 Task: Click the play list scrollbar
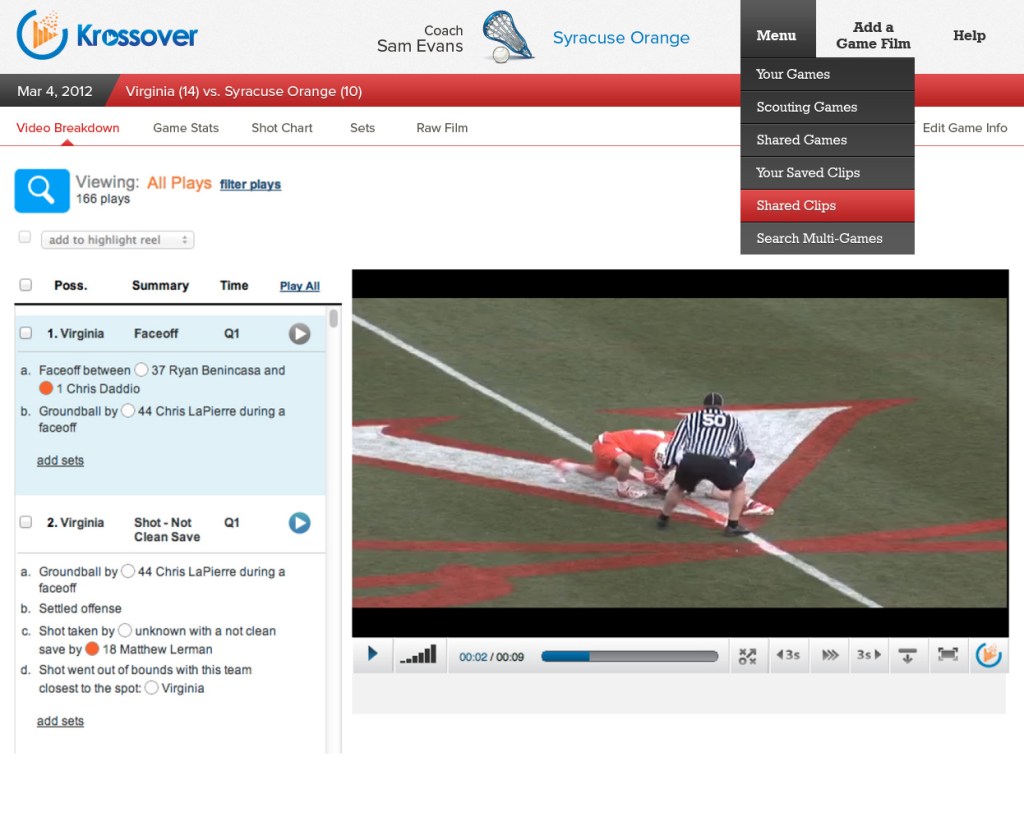(334, 319)
